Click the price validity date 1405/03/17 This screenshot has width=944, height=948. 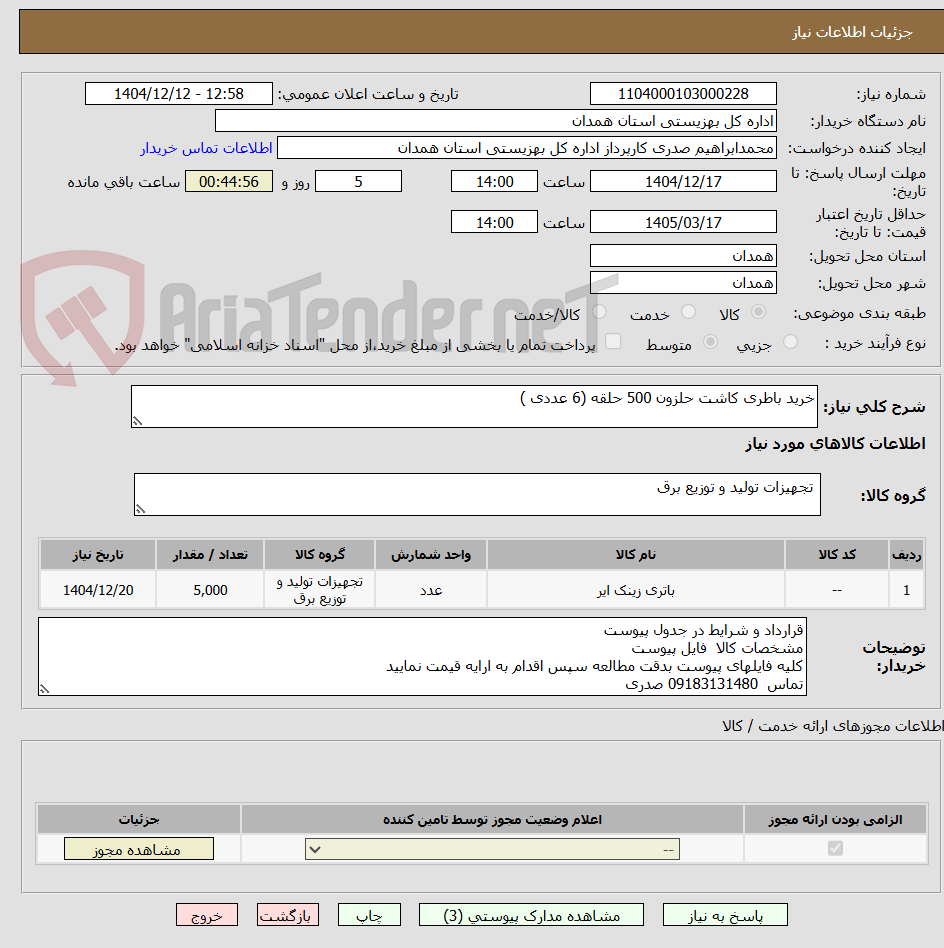(x=683, y=222)
